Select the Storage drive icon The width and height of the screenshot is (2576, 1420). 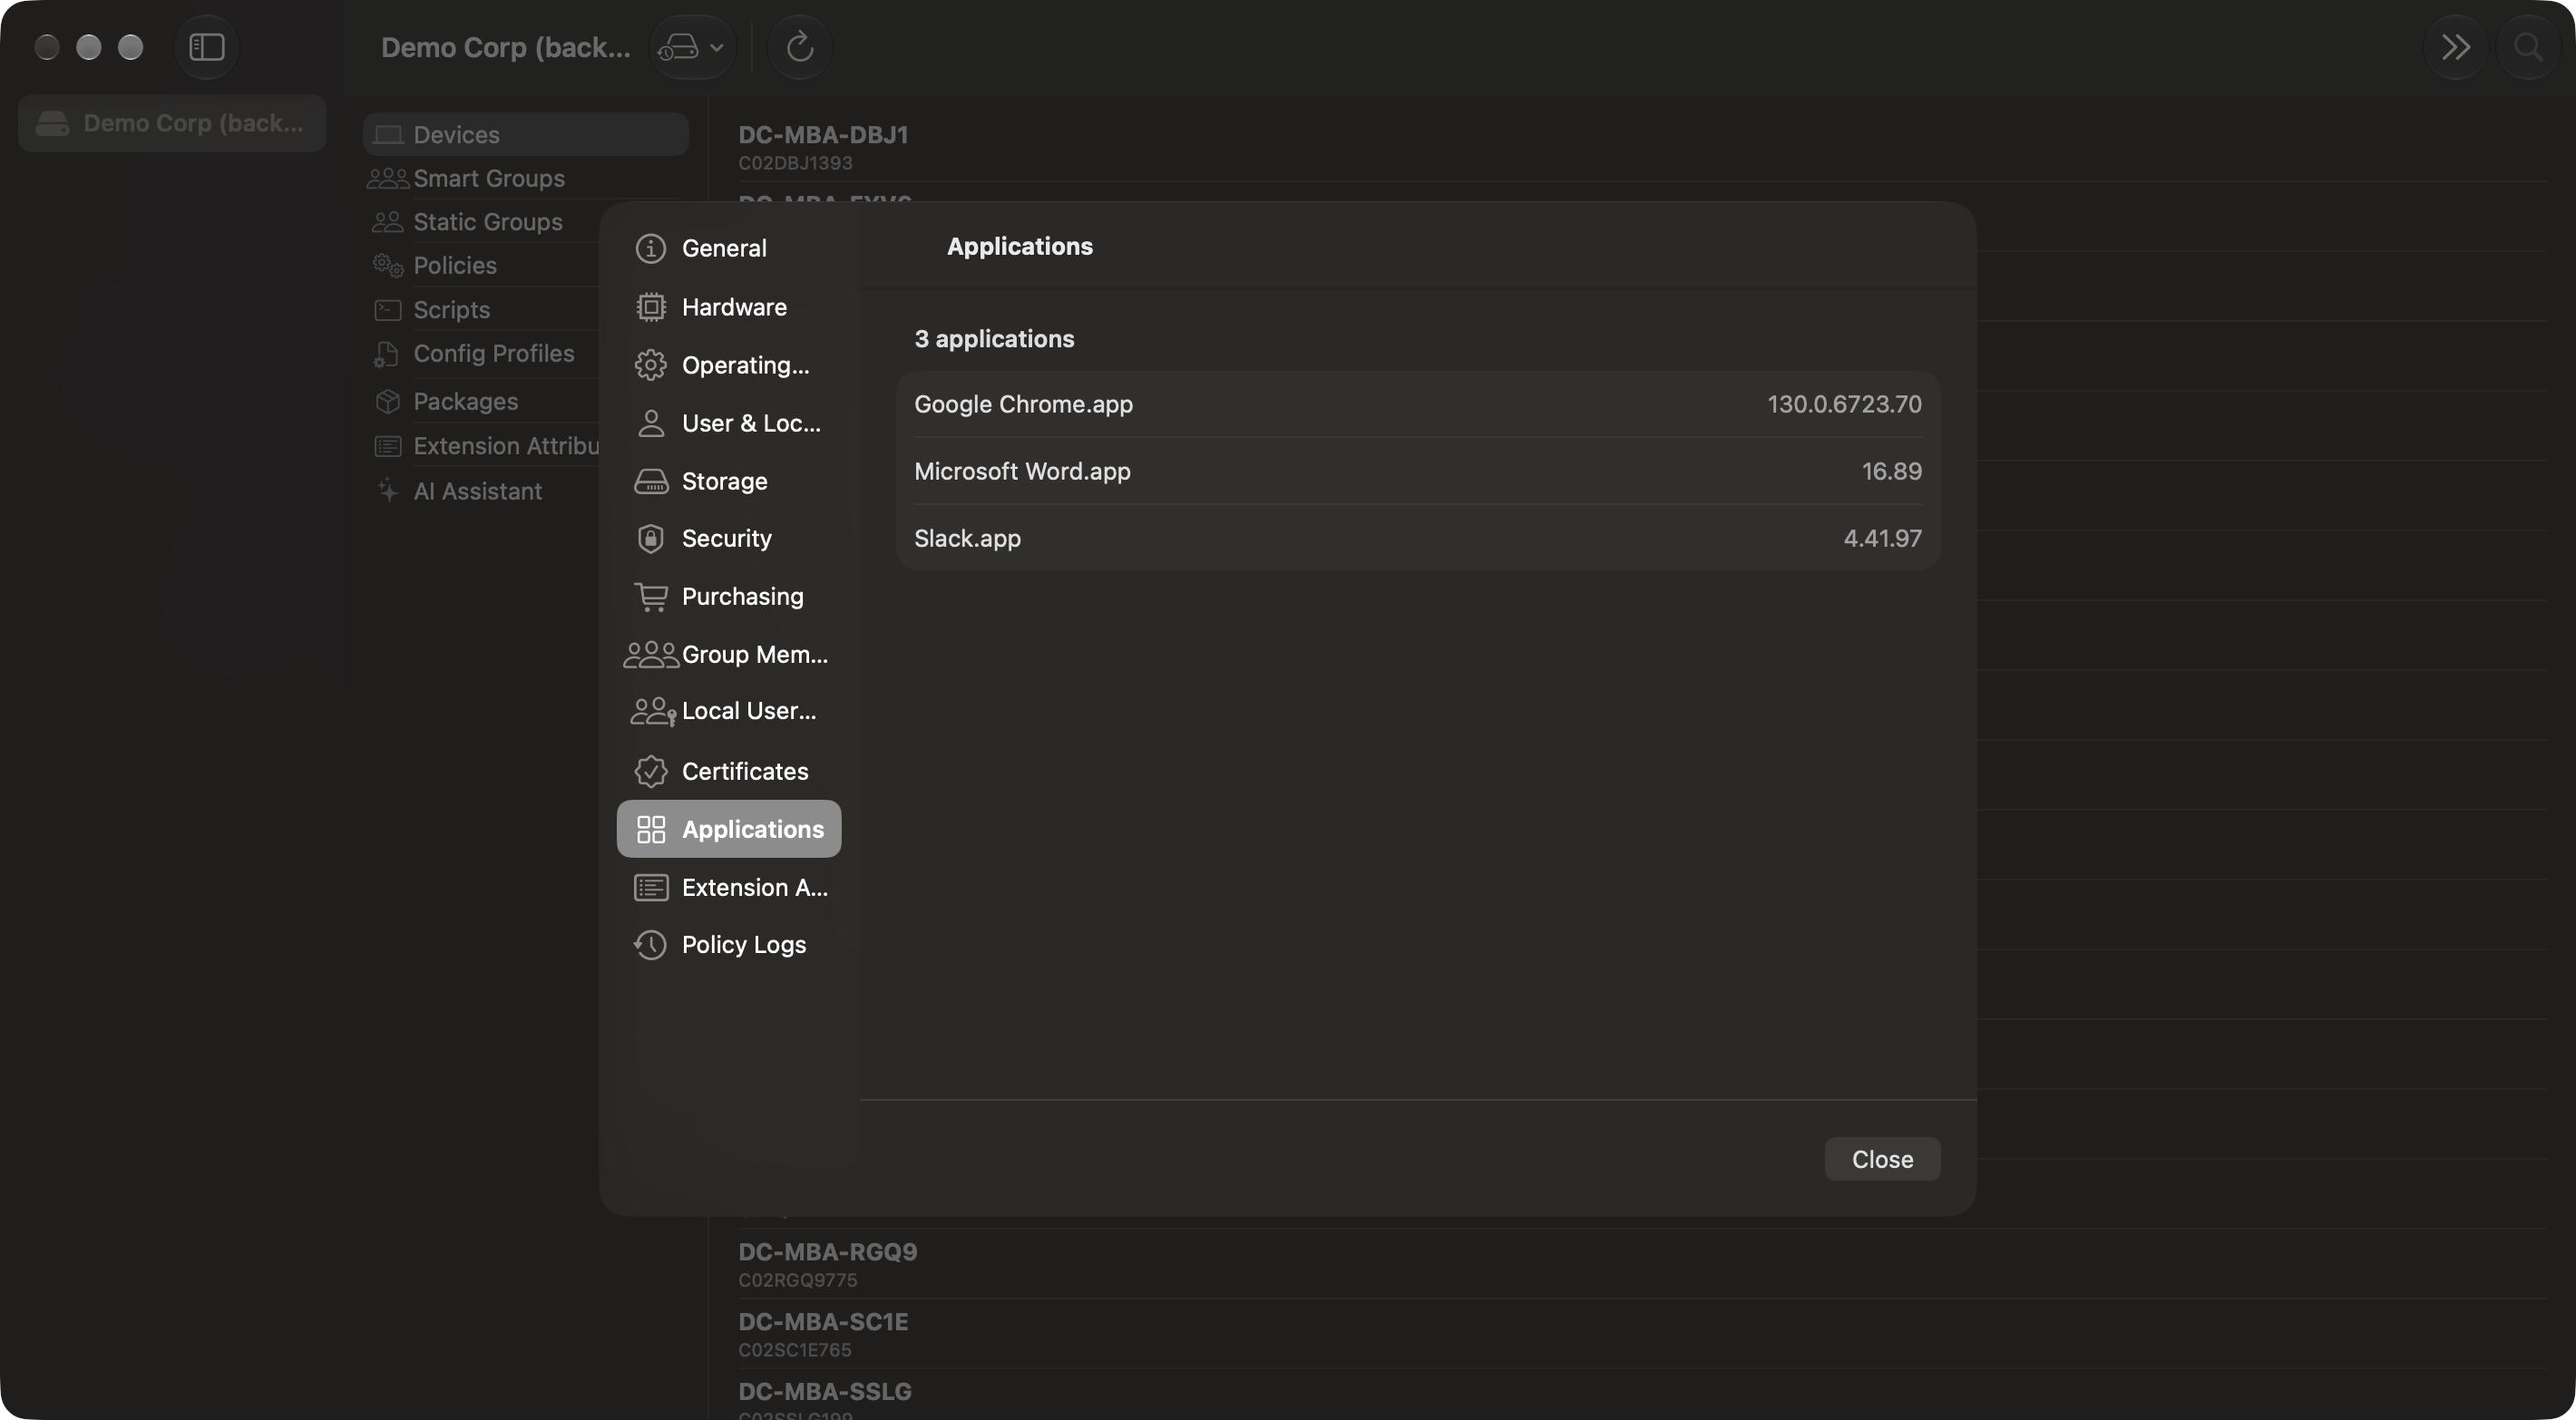[650, 481]
